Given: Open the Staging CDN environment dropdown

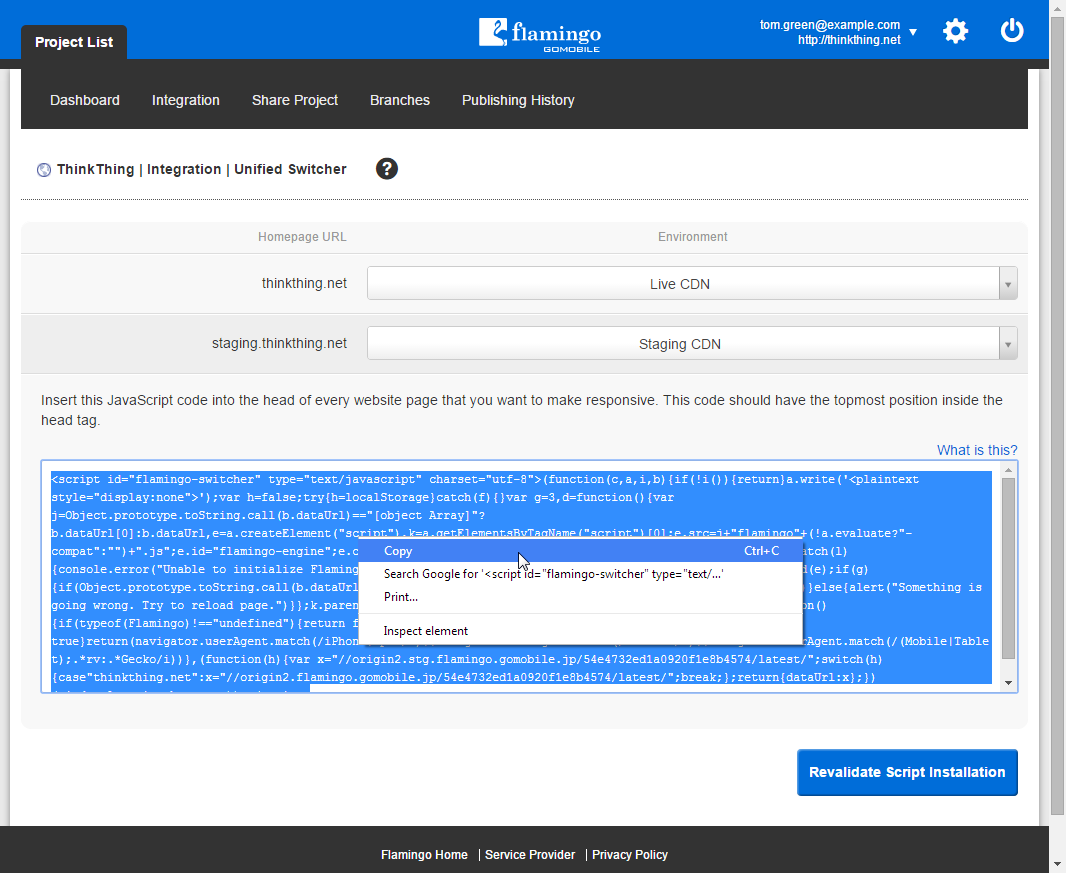Looking at the screenshot, I should (692, 343).
